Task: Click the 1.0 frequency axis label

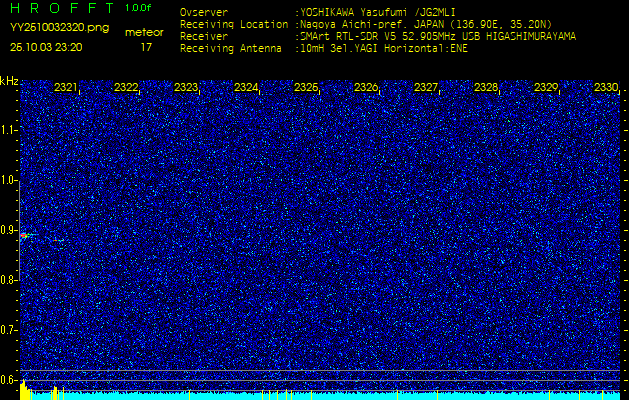Action: pos(9,180)
